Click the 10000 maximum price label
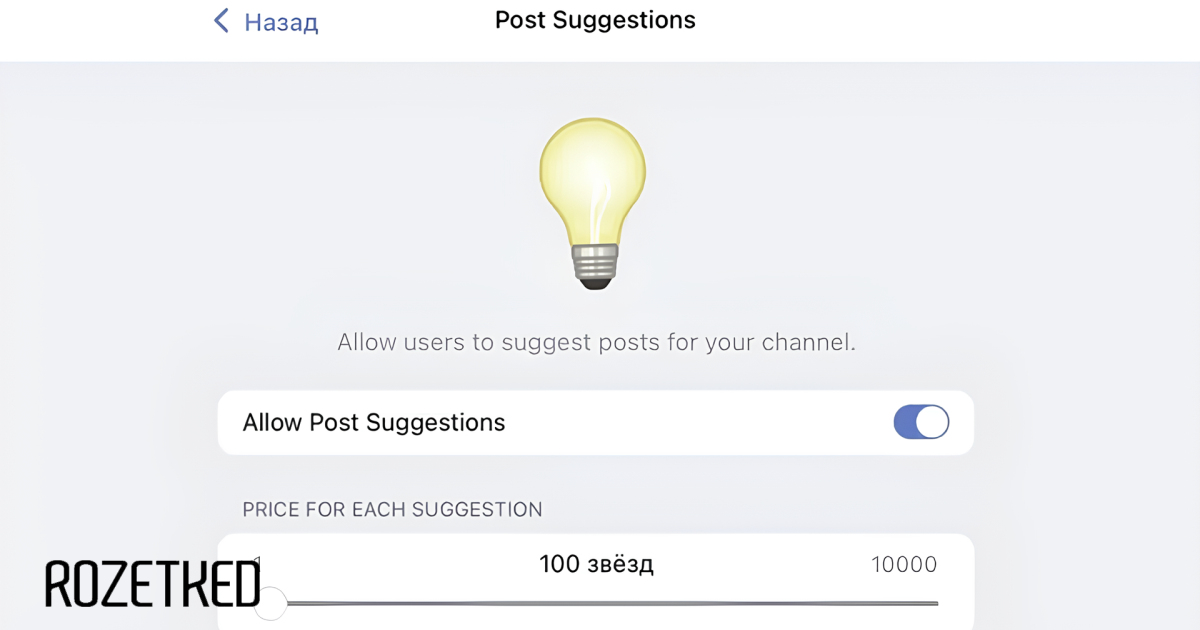The width and height of the screenshot is (1200, 630). coord(904,565)
